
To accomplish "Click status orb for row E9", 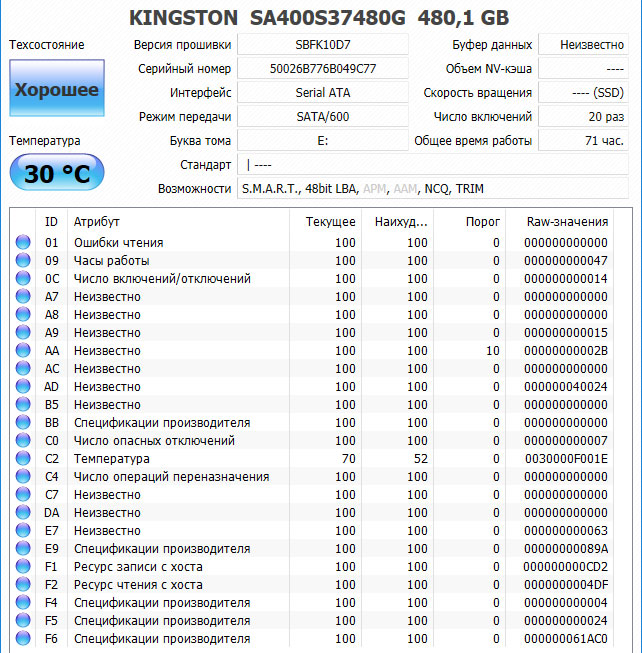I will pyautogui.click(x=23, y=548).
